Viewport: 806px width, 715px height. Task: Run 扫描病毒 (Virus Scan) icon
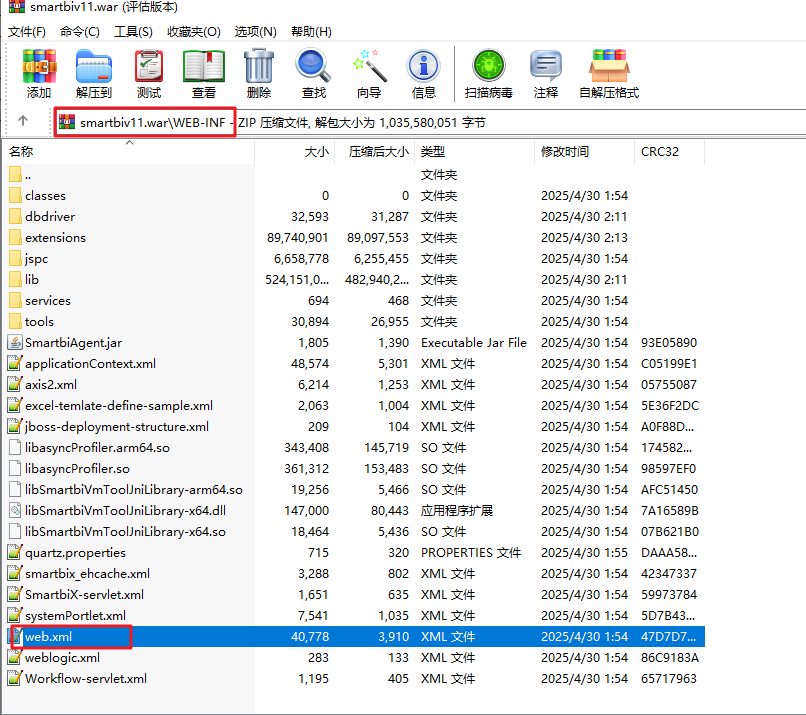489,66
